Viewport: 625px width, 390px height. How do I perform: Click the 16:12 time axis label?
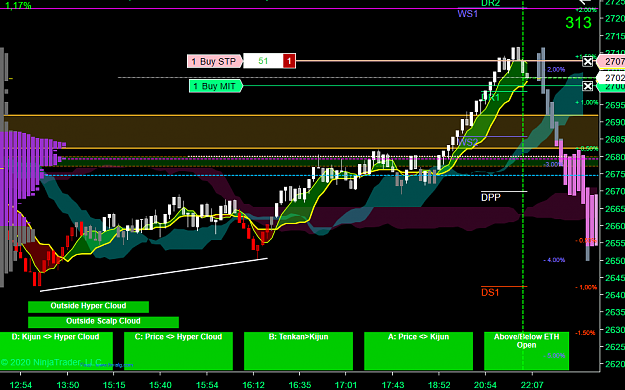(x=254, y=385)
